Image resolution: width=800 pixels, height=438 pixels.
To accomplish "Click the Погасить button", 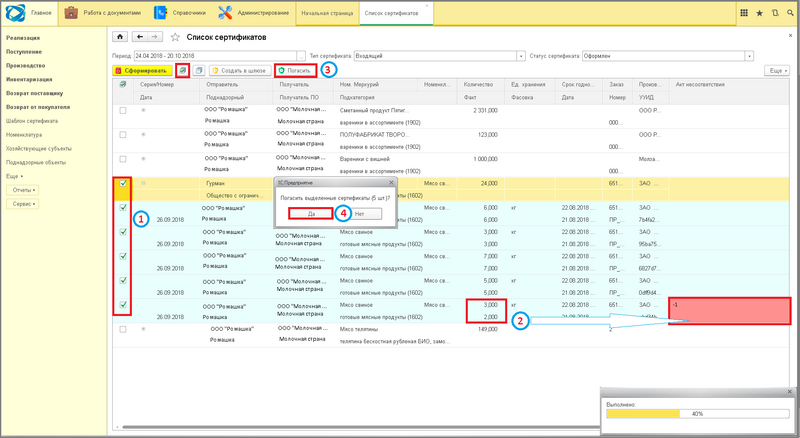I will [295, 70].
